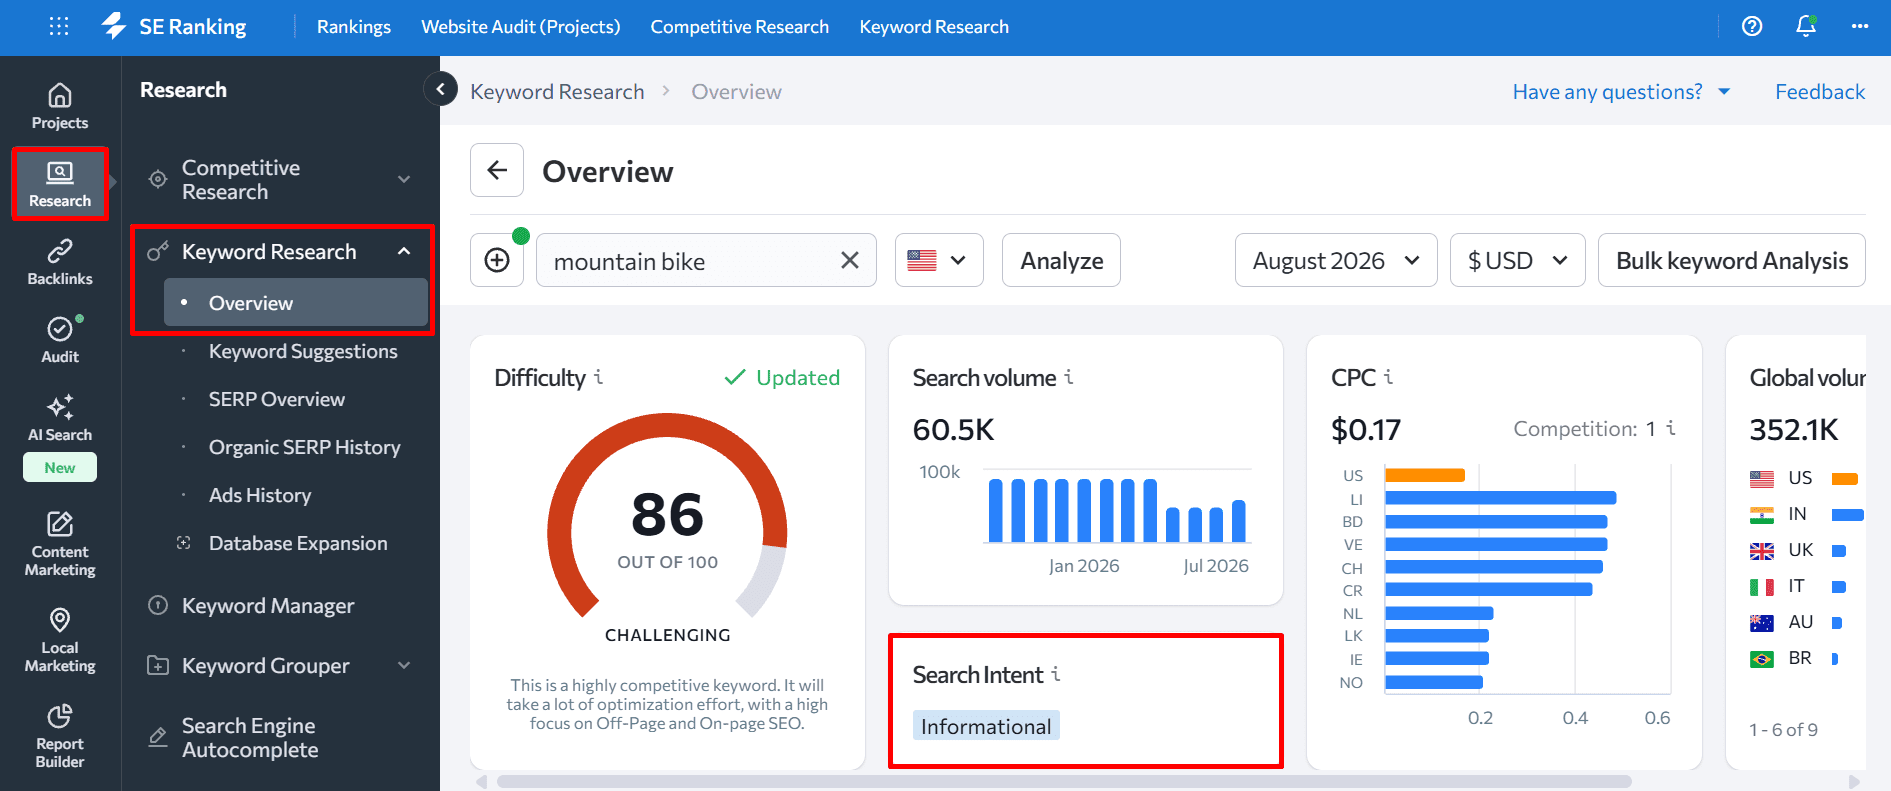Click the SE Ranking logo
Screen dimensions: 1891x791
point(174,26)
